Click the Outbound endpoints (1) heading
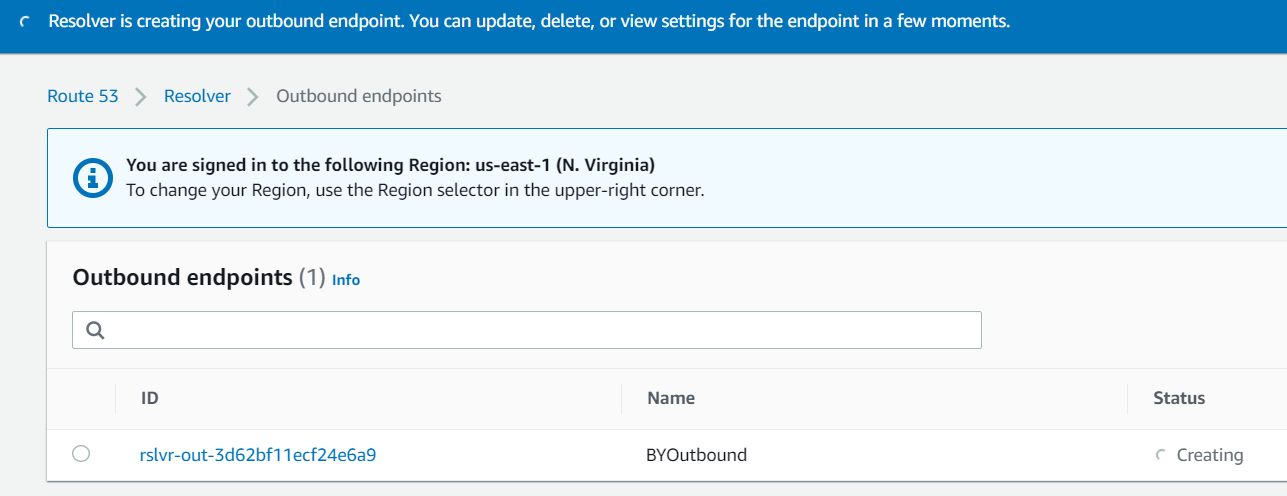Image resolution: width=1287 pixels, height=496 pixels. [199, 277]
